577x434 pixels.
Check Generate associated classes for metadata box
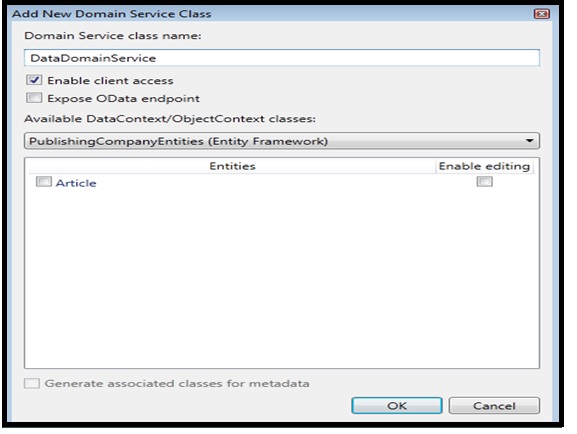click(x=32, y=383)
